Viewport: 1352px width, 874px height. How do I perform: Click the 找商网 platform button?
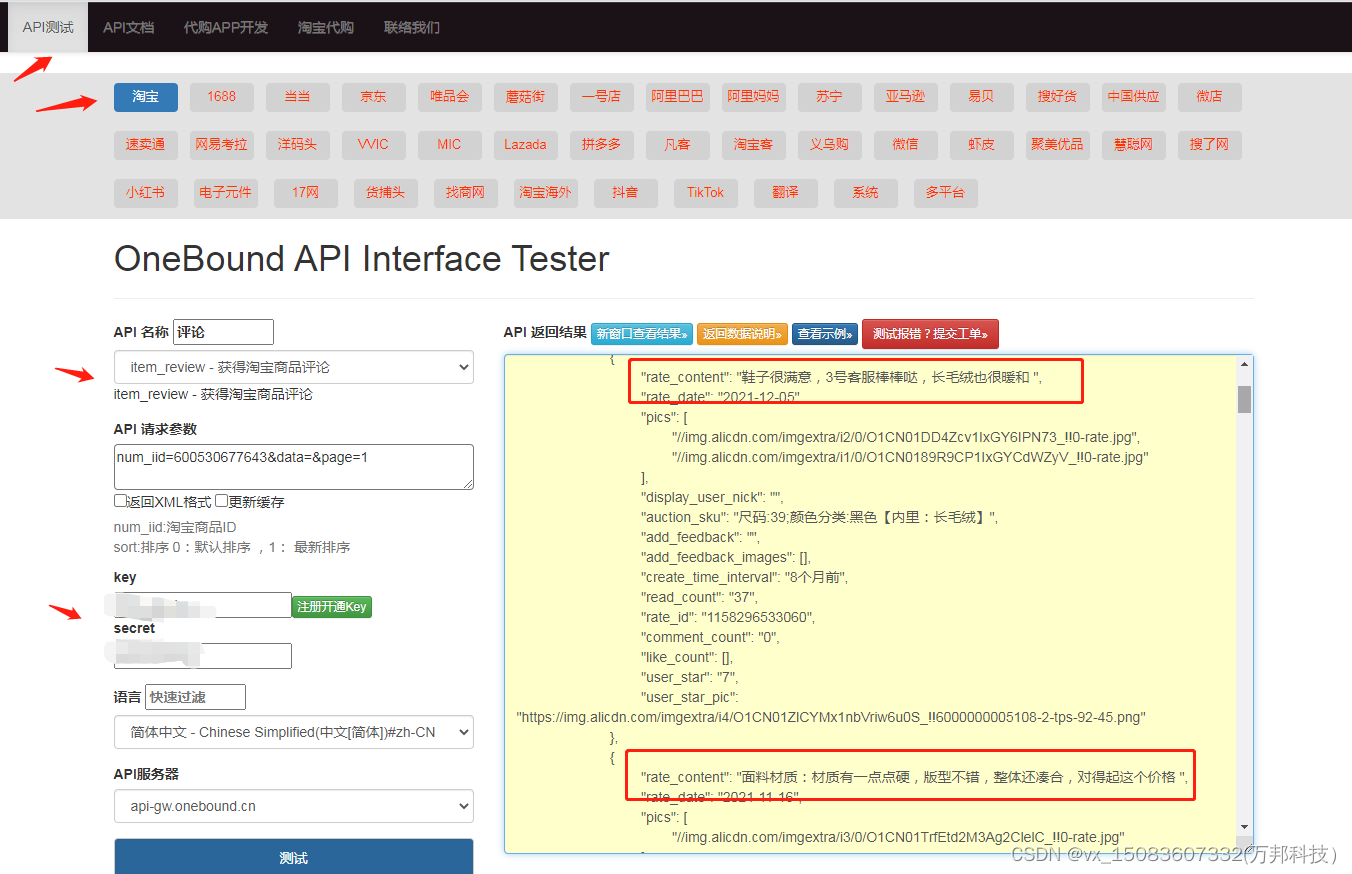pyautogui.click(x=466, y=193)
